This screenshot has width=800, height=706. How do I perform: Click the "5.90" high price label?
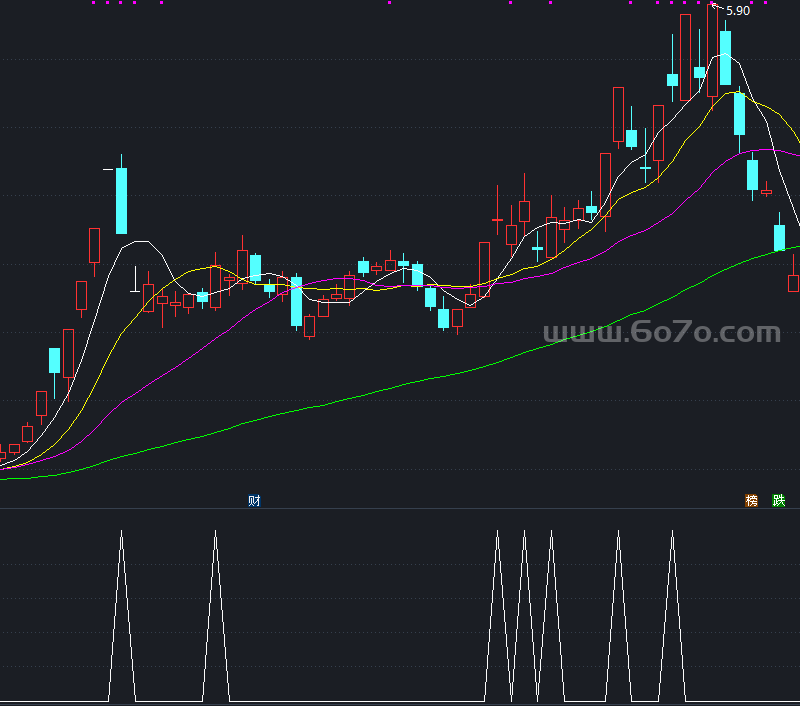(x=738, y=11)
